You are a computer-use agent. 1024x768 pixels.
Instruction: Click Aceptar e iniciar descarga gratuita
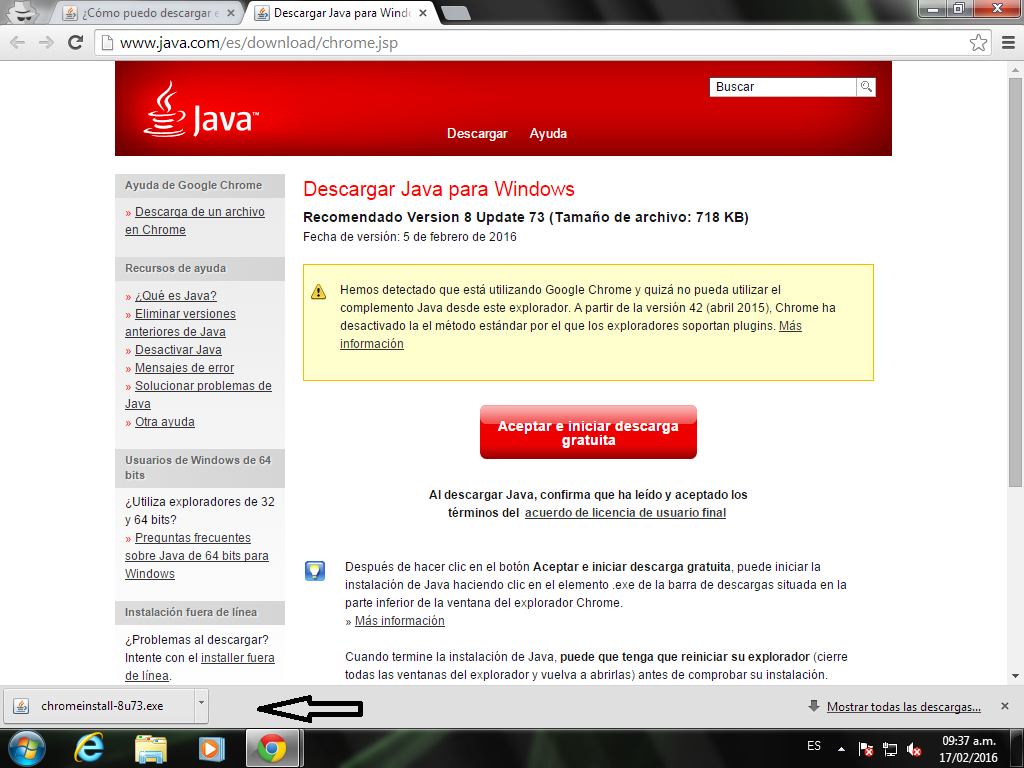click(x=588, y=431)
